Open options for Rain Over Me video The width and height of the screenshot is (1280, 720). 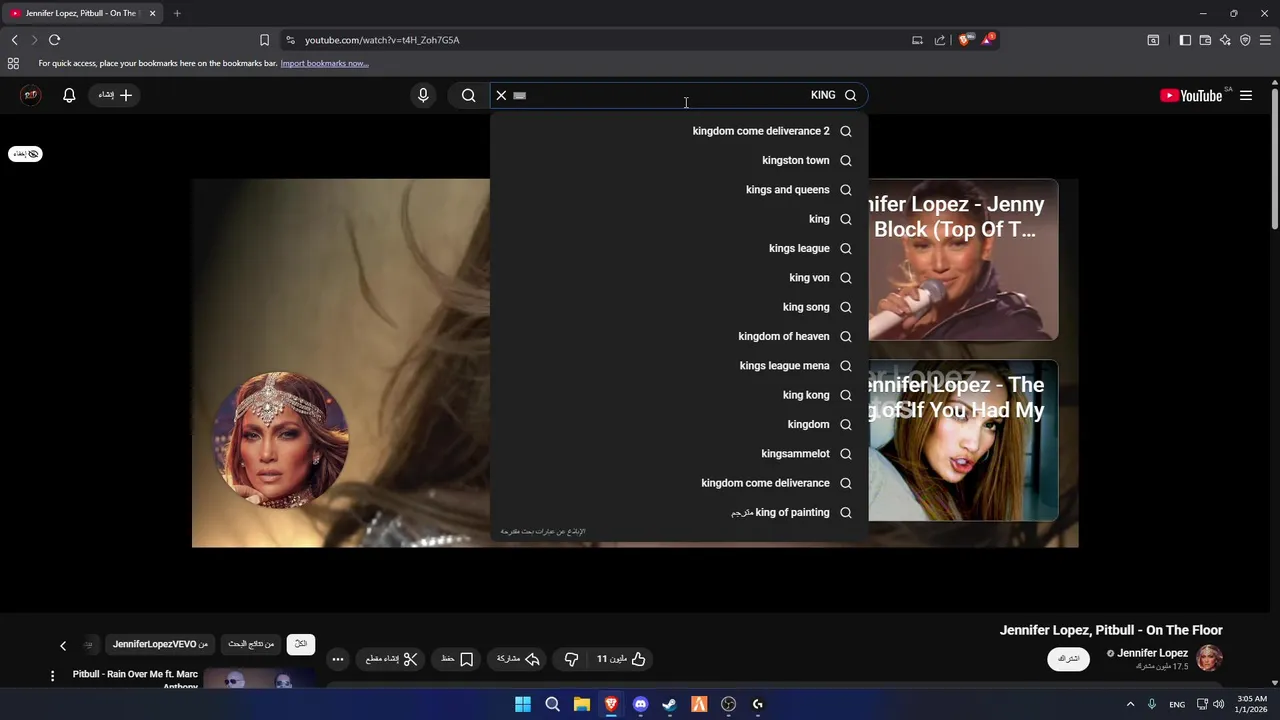[53, 676]
